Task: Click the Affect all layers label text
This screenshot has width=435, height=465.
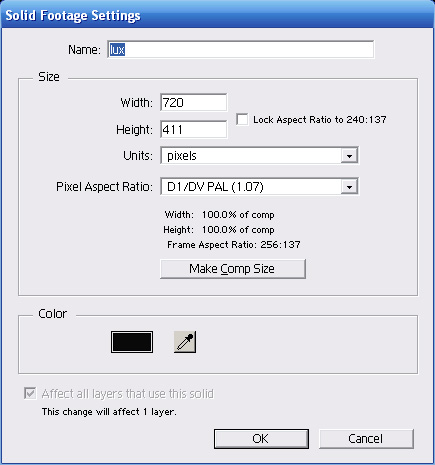Action: (x=127, y=394)
